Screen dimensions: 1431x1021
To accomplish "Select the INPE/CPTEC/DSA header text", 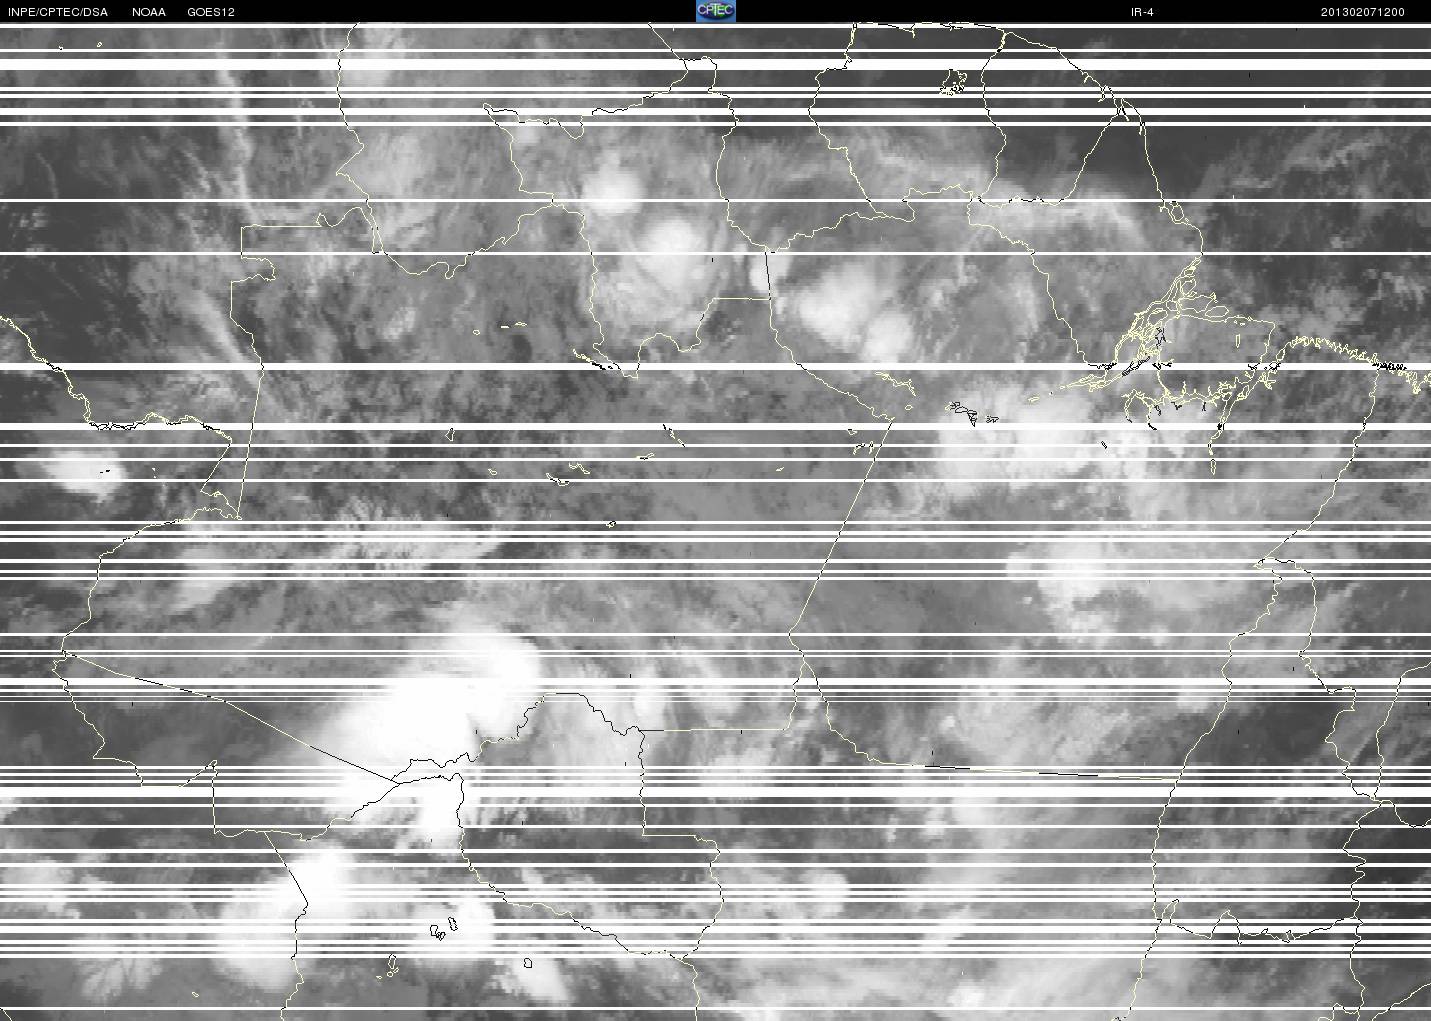I will point(58,12).
